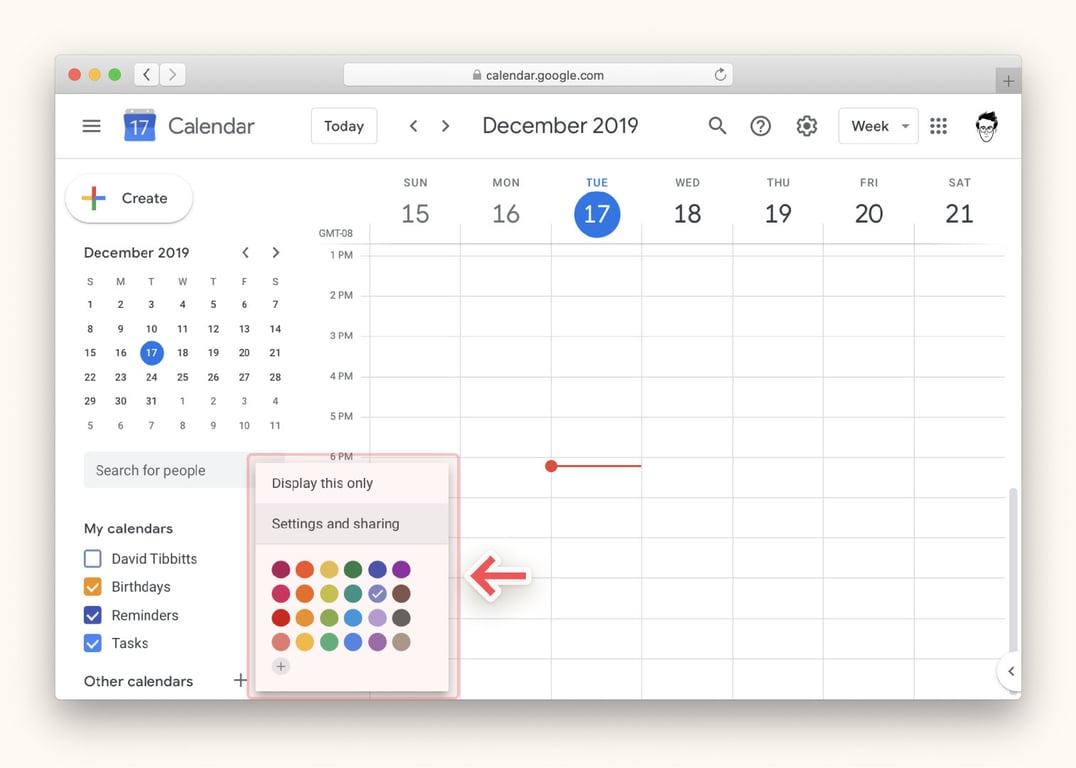The width and height of the screenshot is (1076, 768).
Task: Open the main menu hamburger icon
Action: (x=91, y=126)
